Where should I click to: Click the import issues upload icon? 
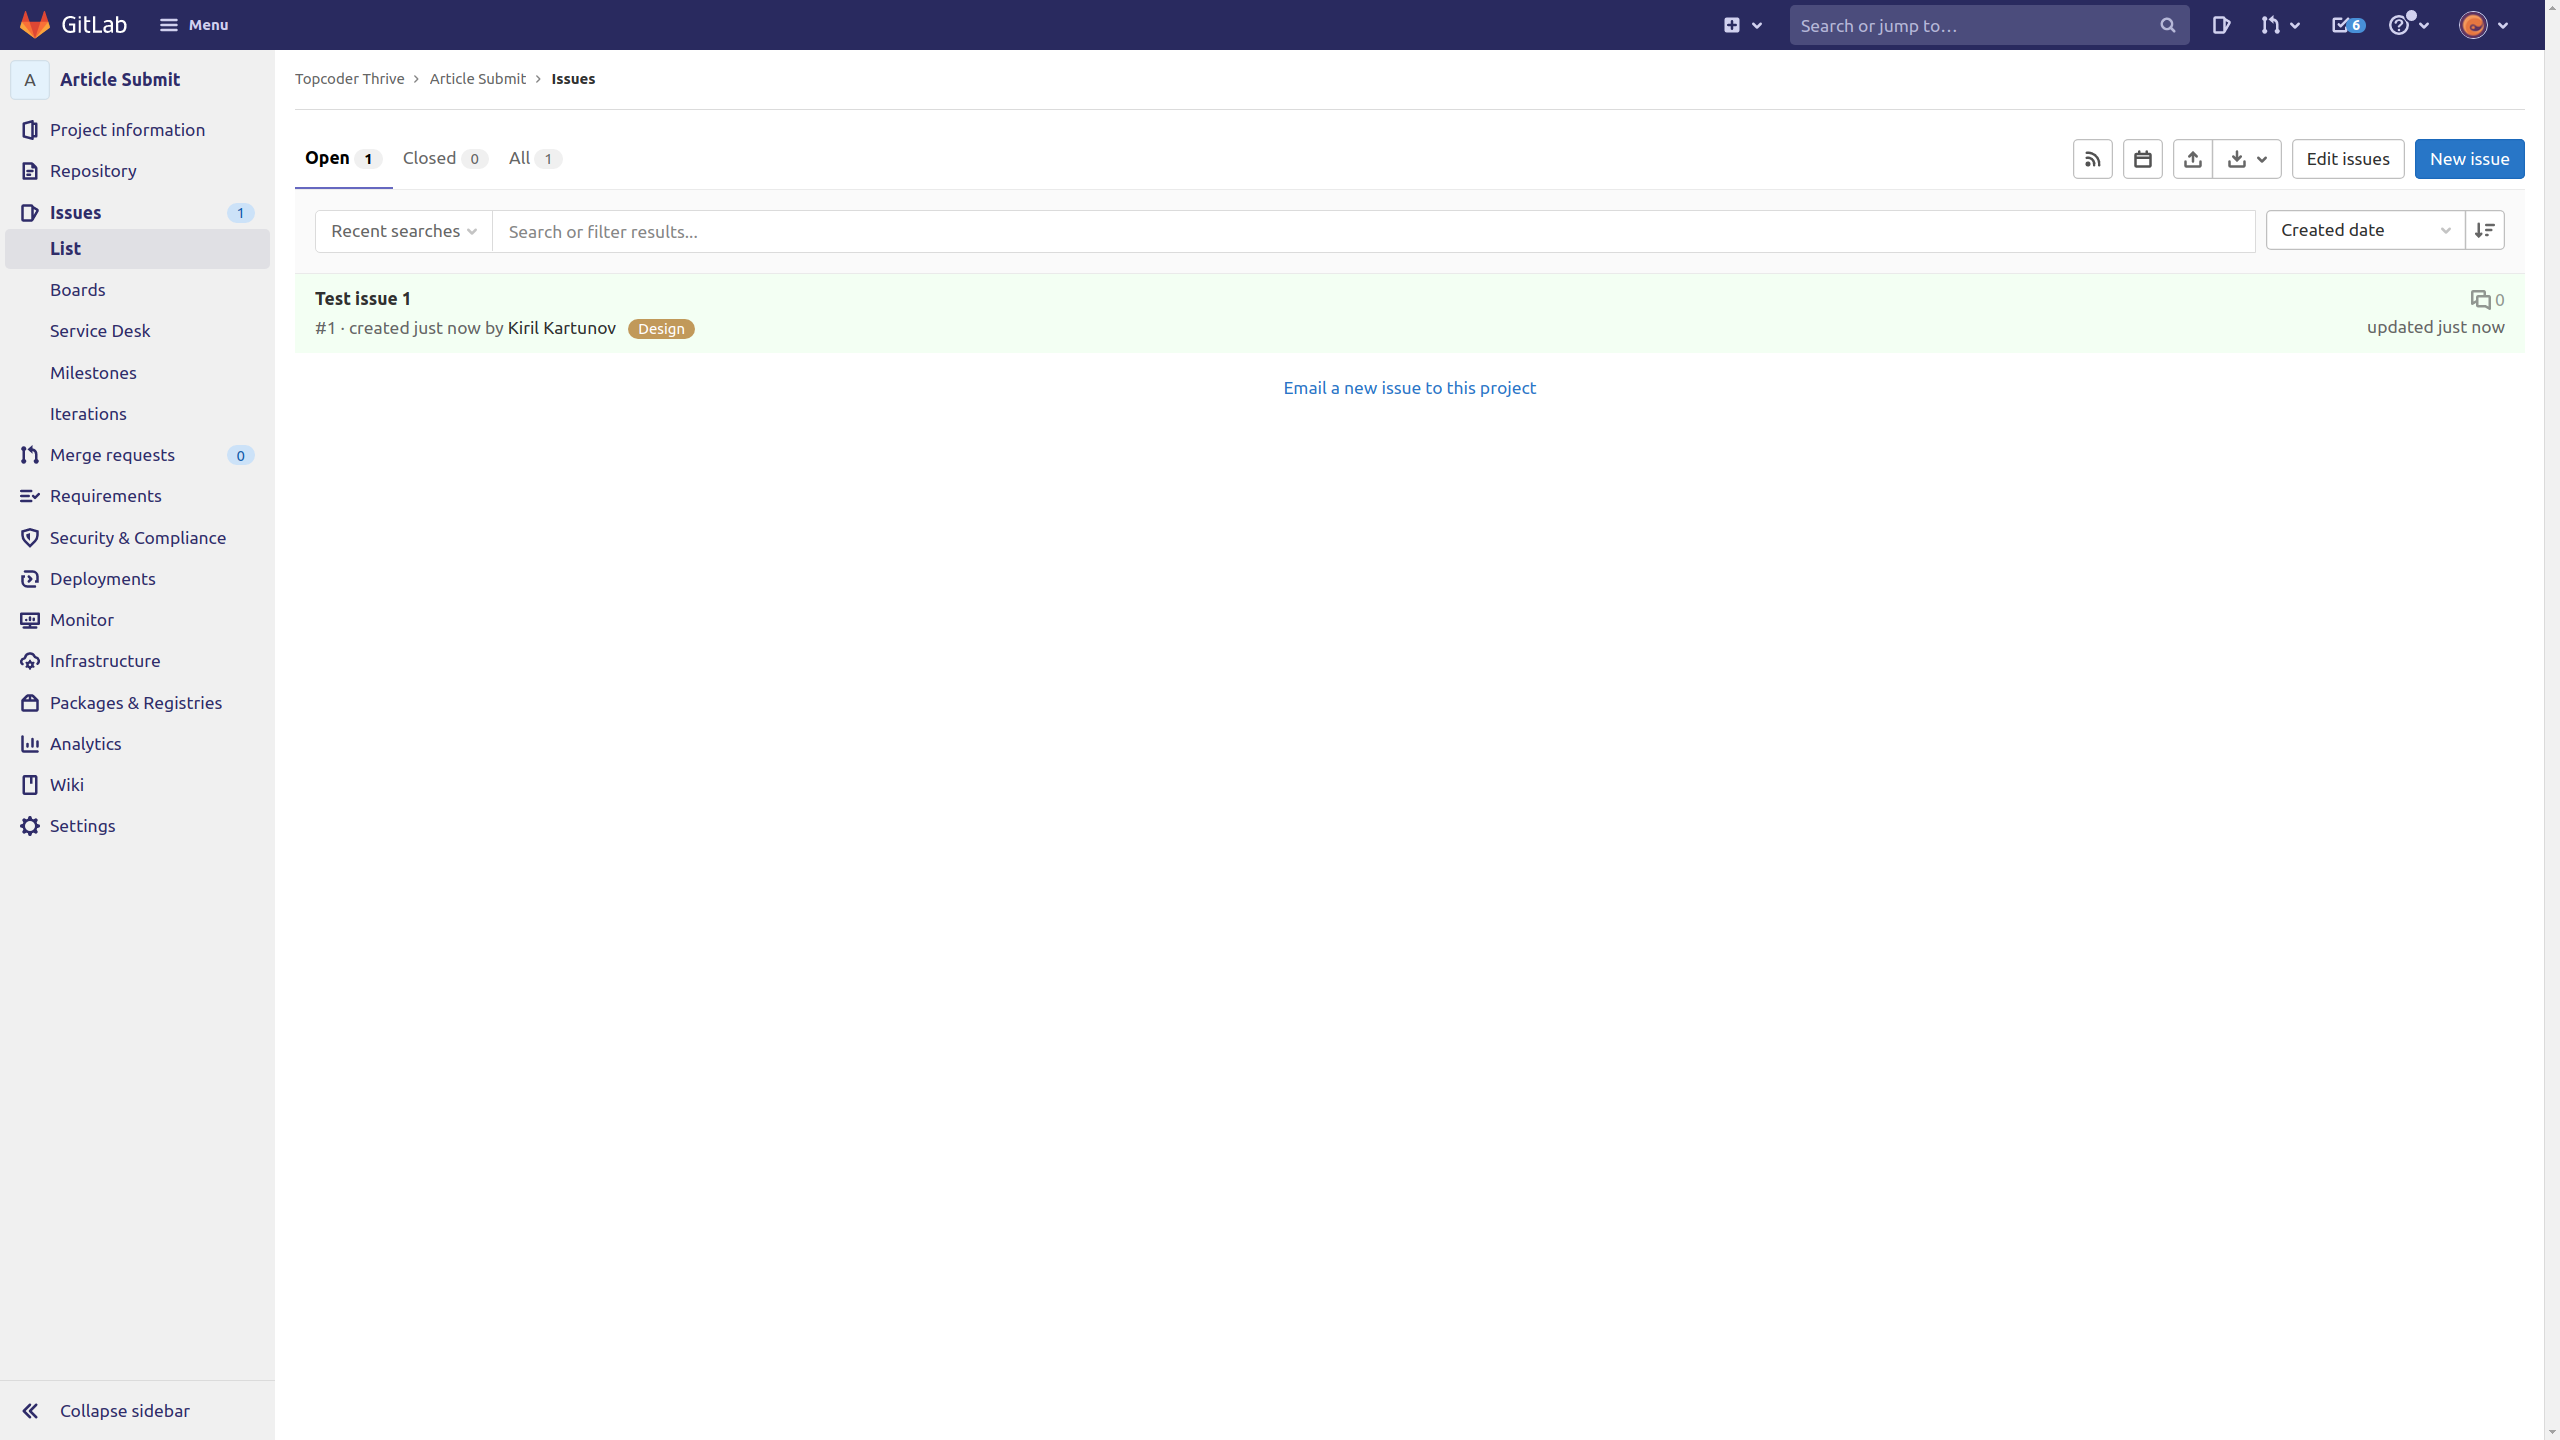click(2192, 159)
